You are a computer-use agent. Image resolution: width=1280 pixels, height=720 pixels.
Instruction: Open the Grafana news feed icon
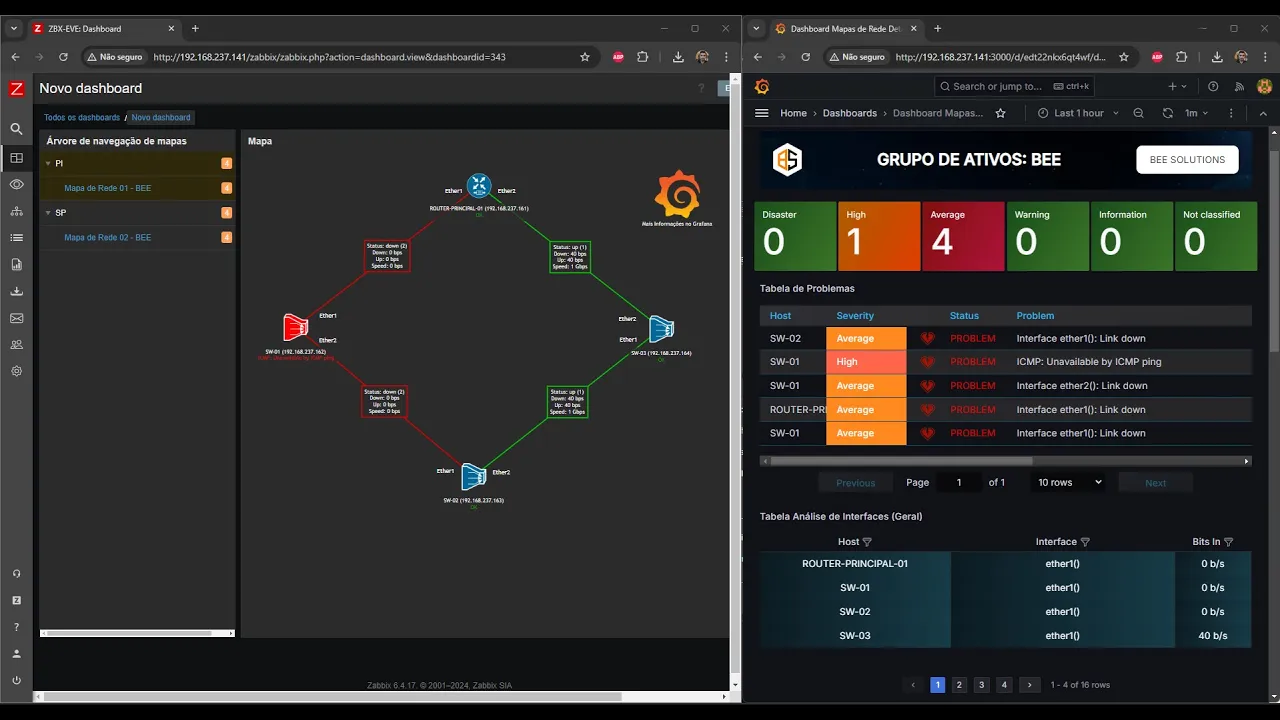pyautogui.click(x=1240, y=86)
